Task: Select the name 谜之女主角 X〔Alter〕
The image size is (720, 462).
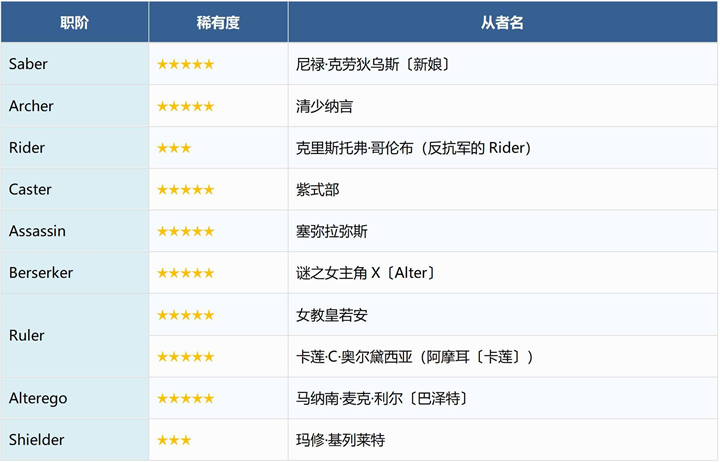Action: [x=366, y=273]
